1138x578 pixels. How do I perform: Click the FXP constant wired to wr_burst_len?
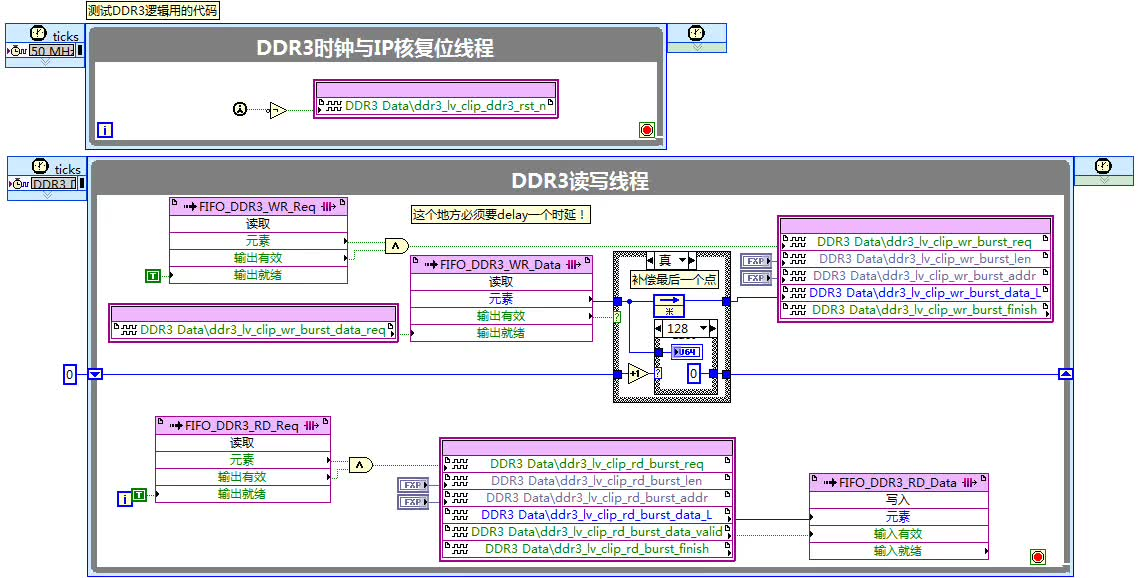click(x=756, y=261)
